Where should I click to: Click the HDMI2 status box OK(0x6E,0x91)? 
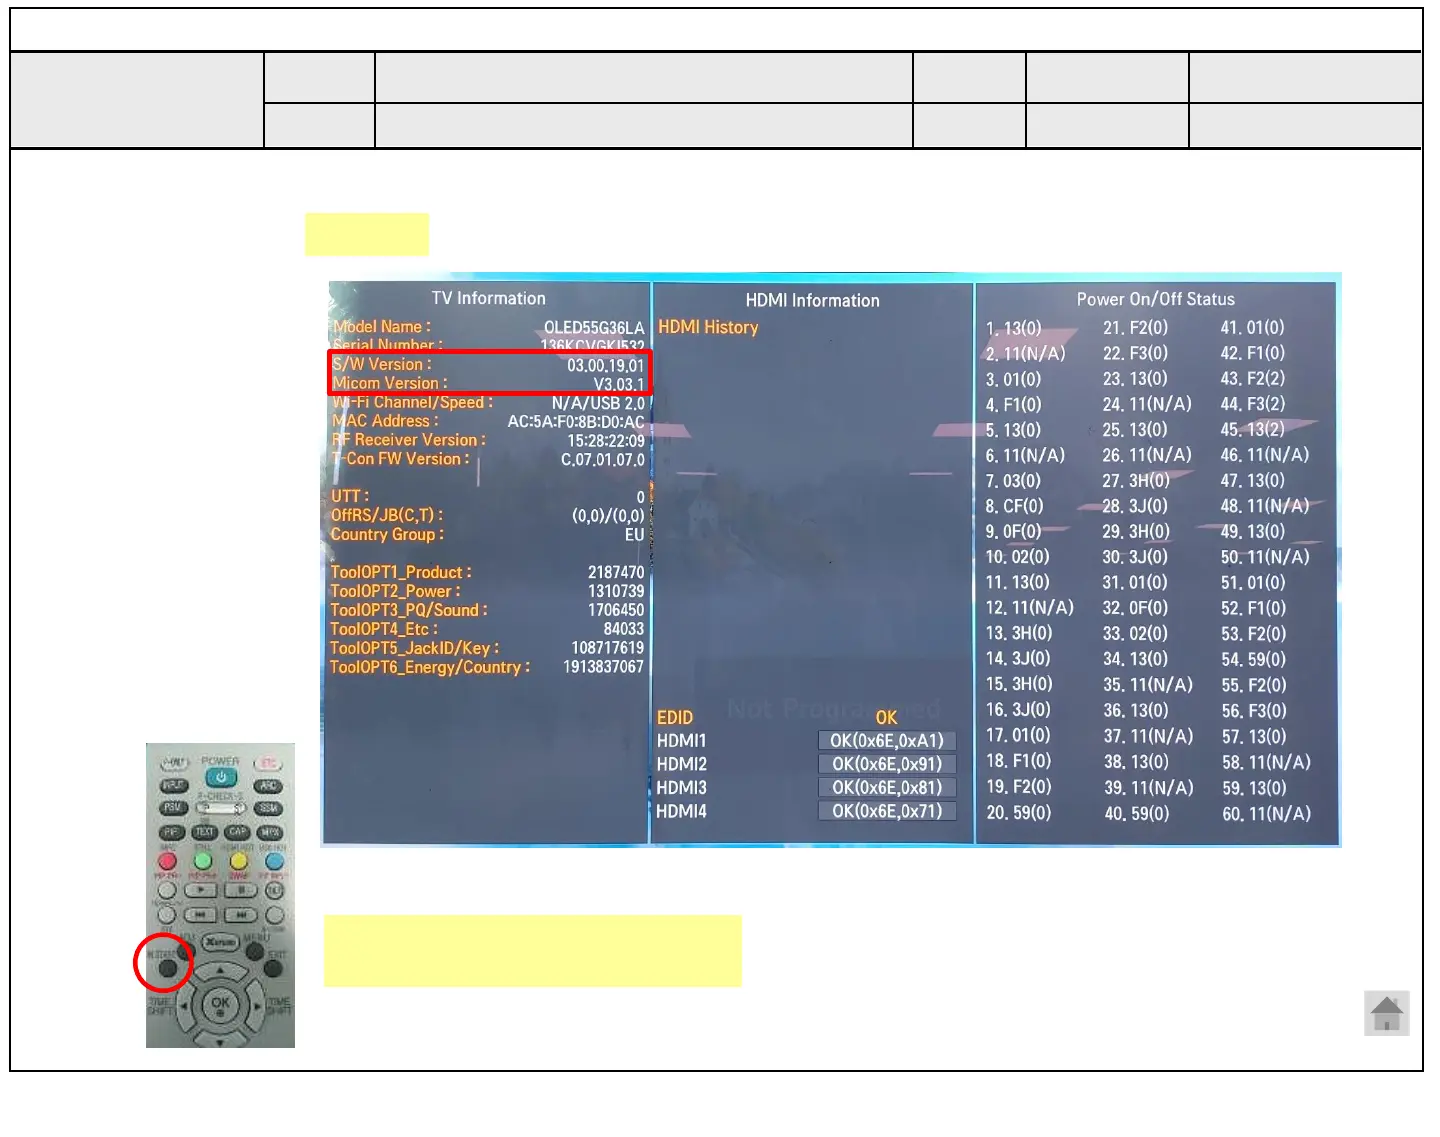click(887, 764)
